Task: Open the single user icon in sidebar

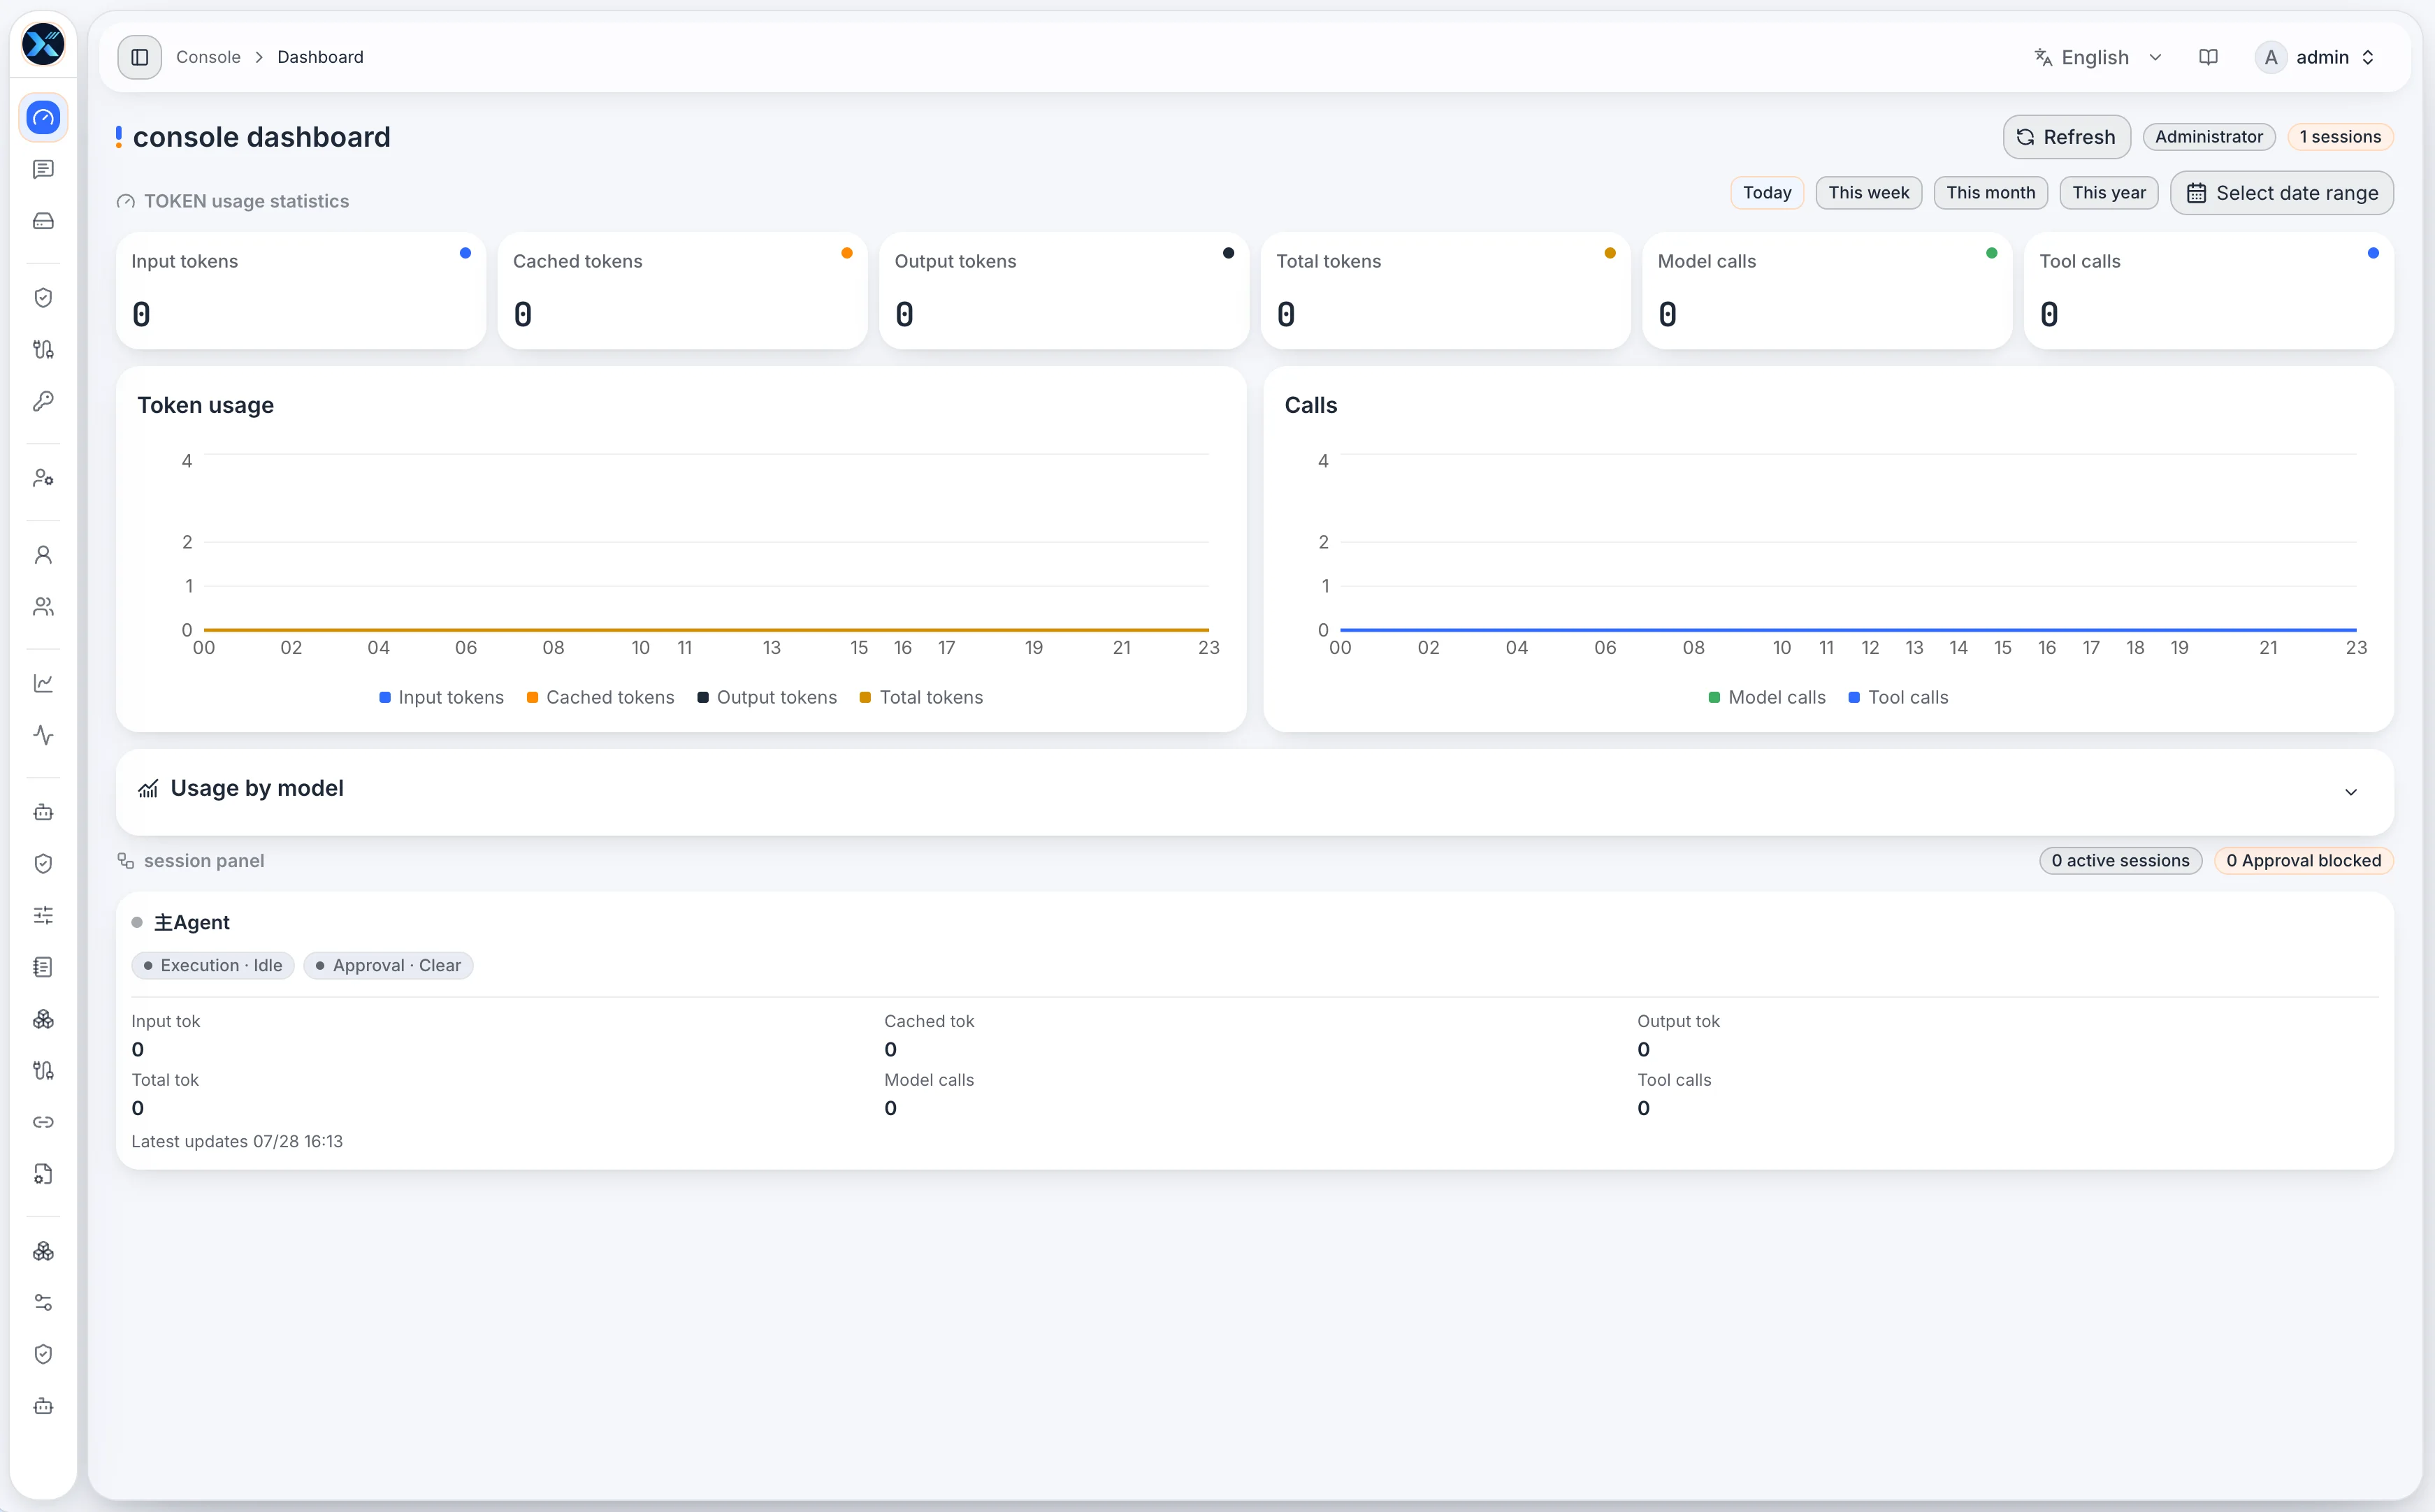Action: pos(43,555)
